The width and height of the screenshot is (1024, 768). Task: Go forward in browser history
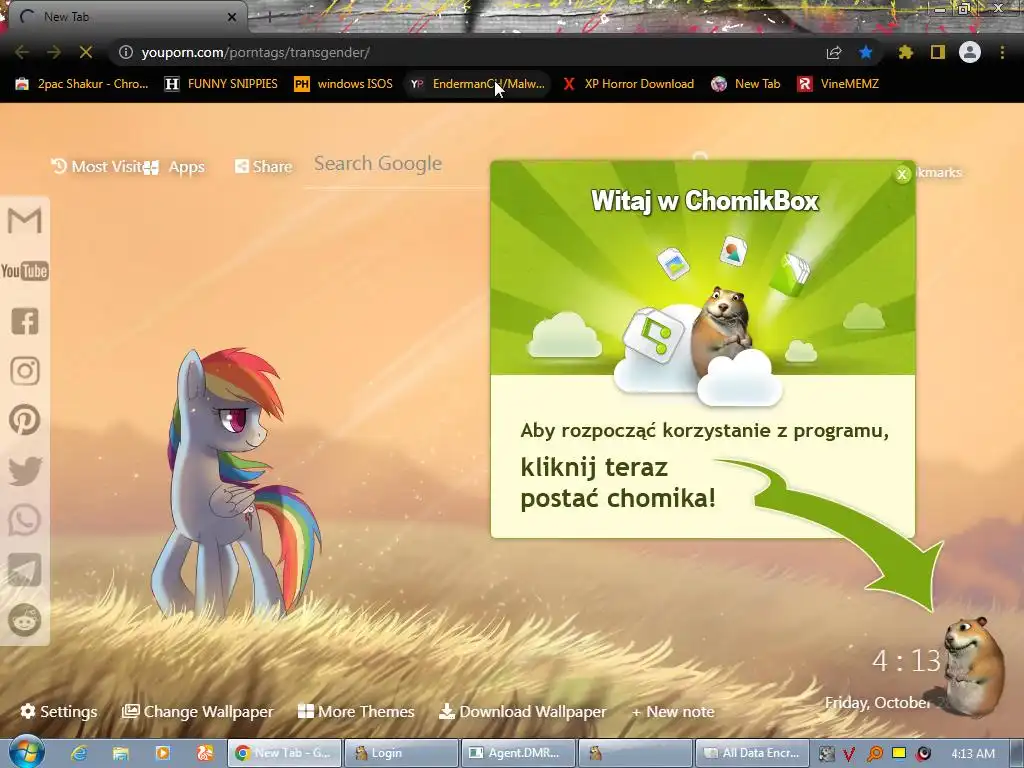click(54, 52)
